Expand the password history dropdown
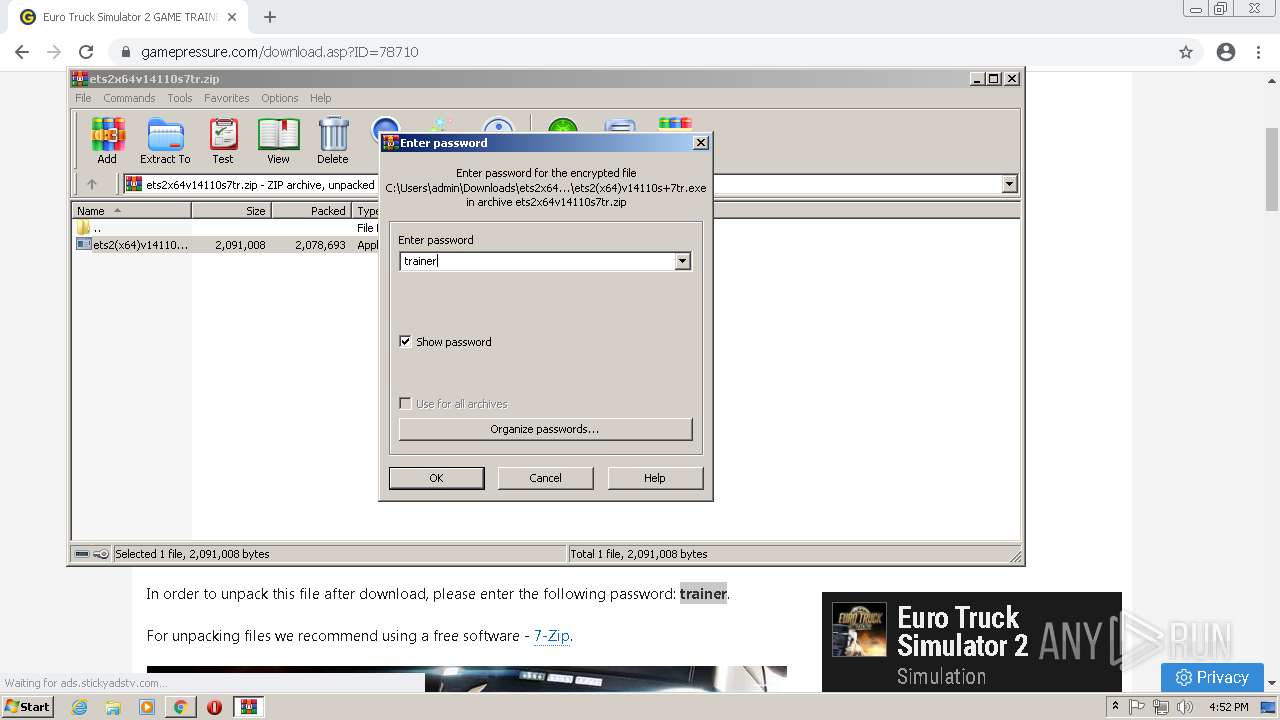 [682, 261]
